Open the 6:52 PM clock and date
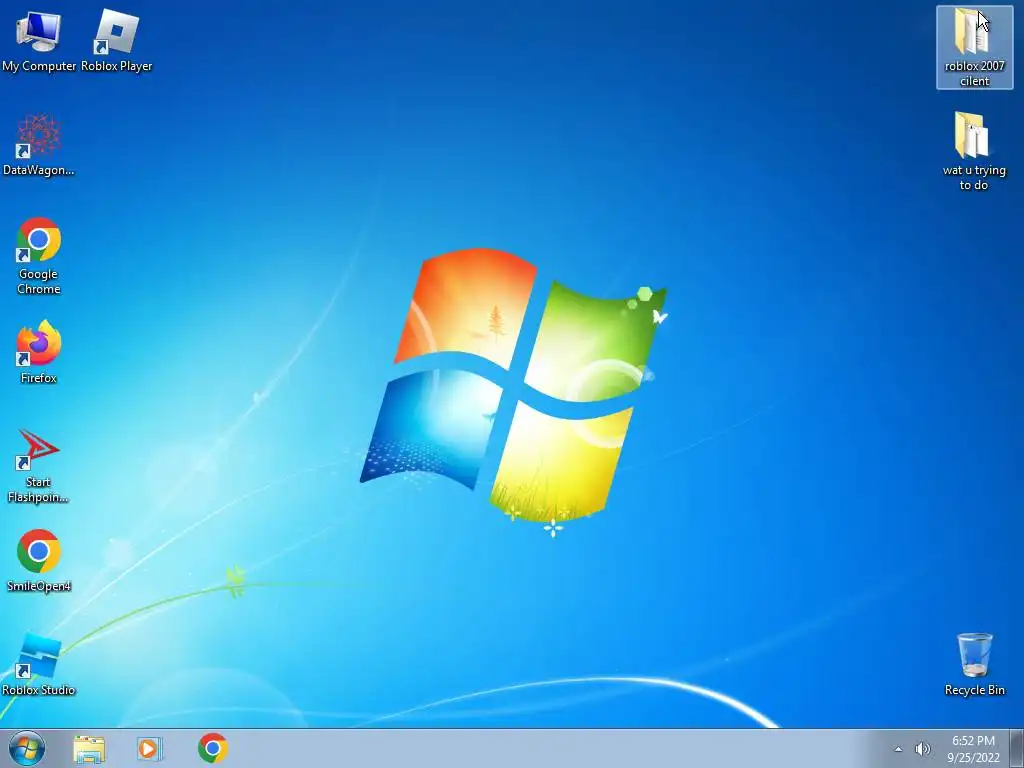This screenshot has height=768, width=1024. pos(973,749)
